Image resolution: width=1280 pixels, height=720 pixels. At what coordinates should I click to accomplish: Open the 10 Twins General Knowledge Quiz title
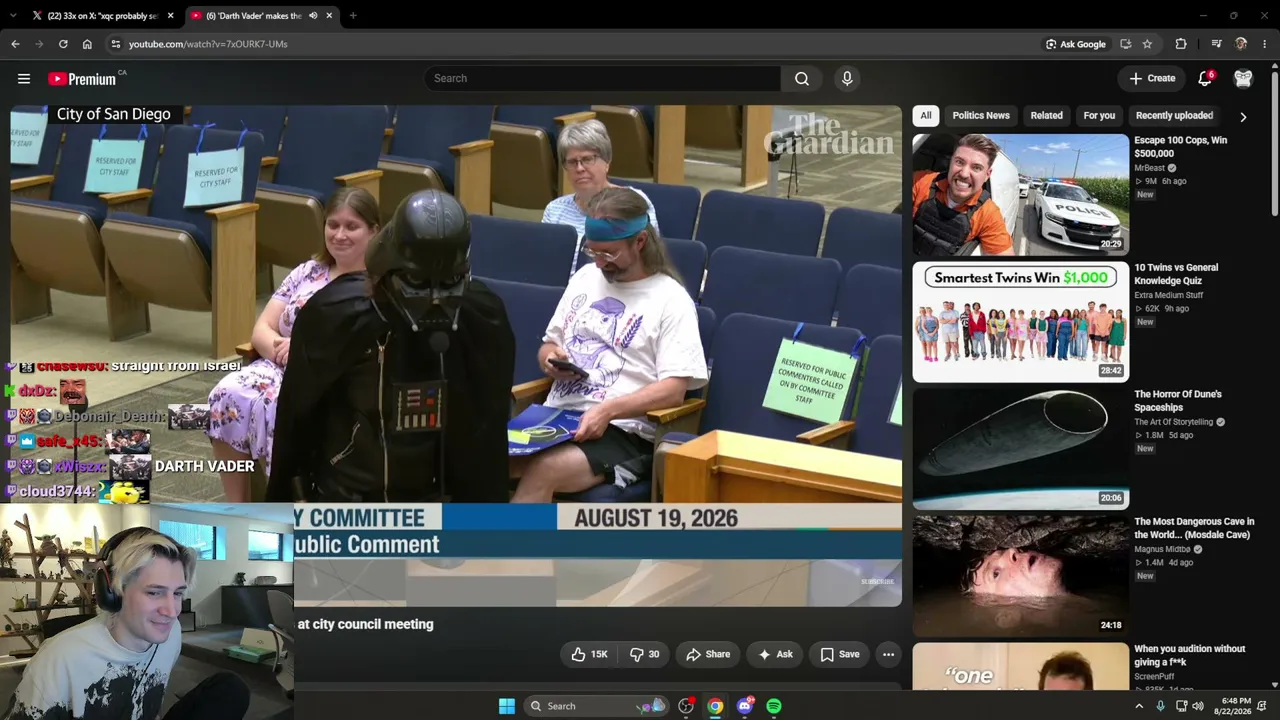point(1176,274)
